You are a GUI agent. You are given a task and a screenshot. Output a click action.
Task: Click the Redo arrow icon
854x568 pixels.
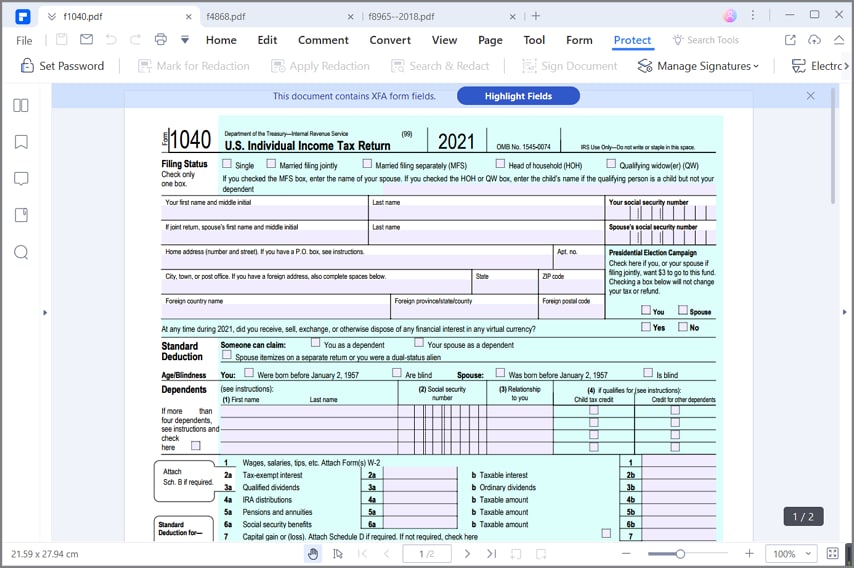(x=135, y=39)
